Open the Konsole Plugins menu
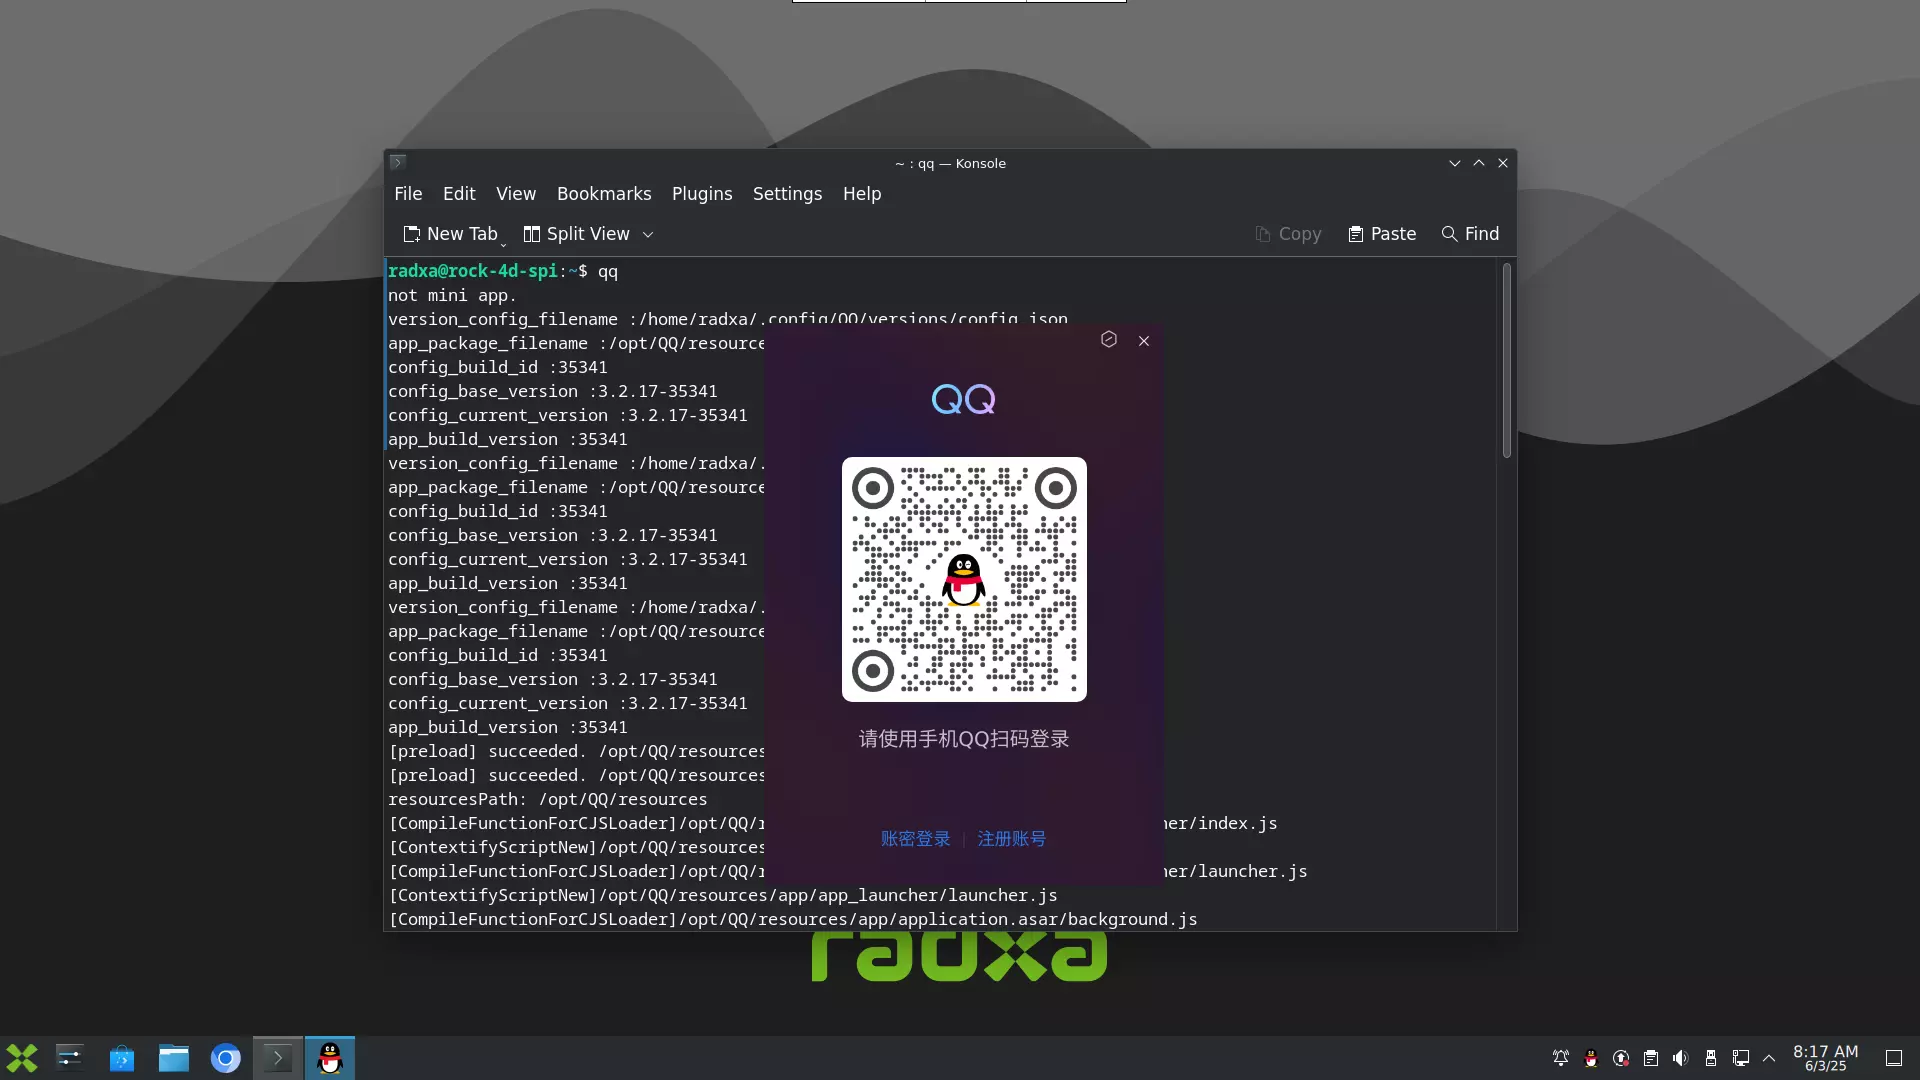This screenshot has width=1920, height=1080. (702, 194)
